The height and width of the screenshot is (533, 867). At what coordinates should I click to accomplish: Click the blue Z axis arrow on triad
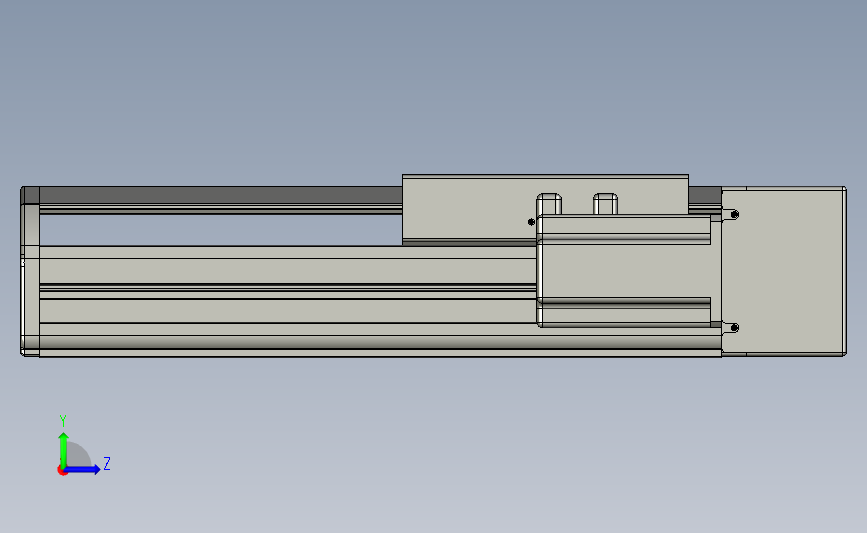[83, 470]
